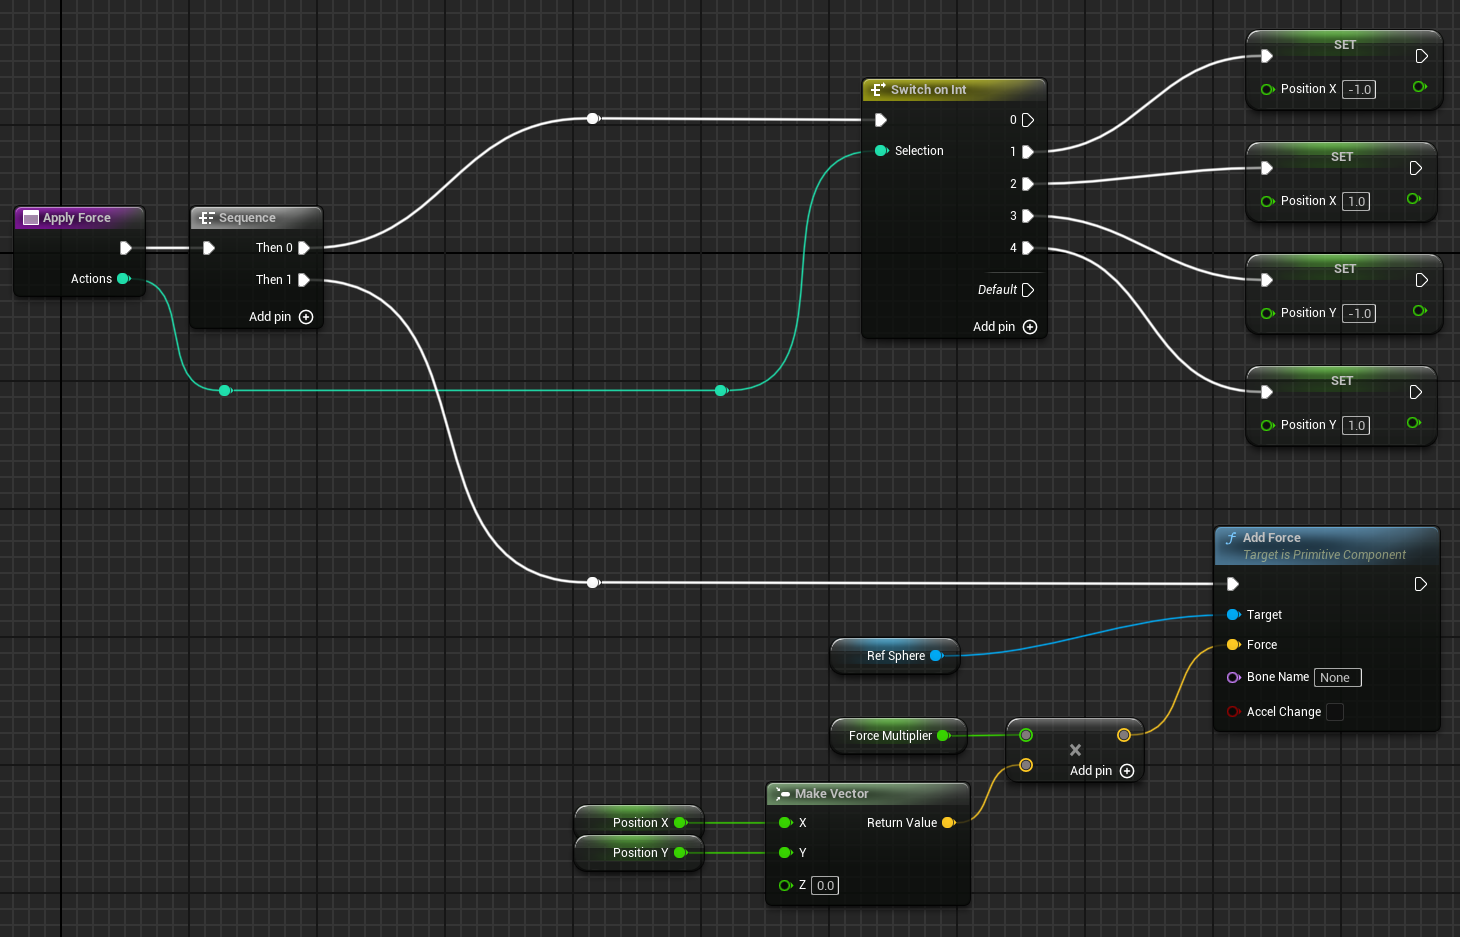Select the Apply Force node title
Viewport: 1460px width, 937px height.
click(77, 218)
